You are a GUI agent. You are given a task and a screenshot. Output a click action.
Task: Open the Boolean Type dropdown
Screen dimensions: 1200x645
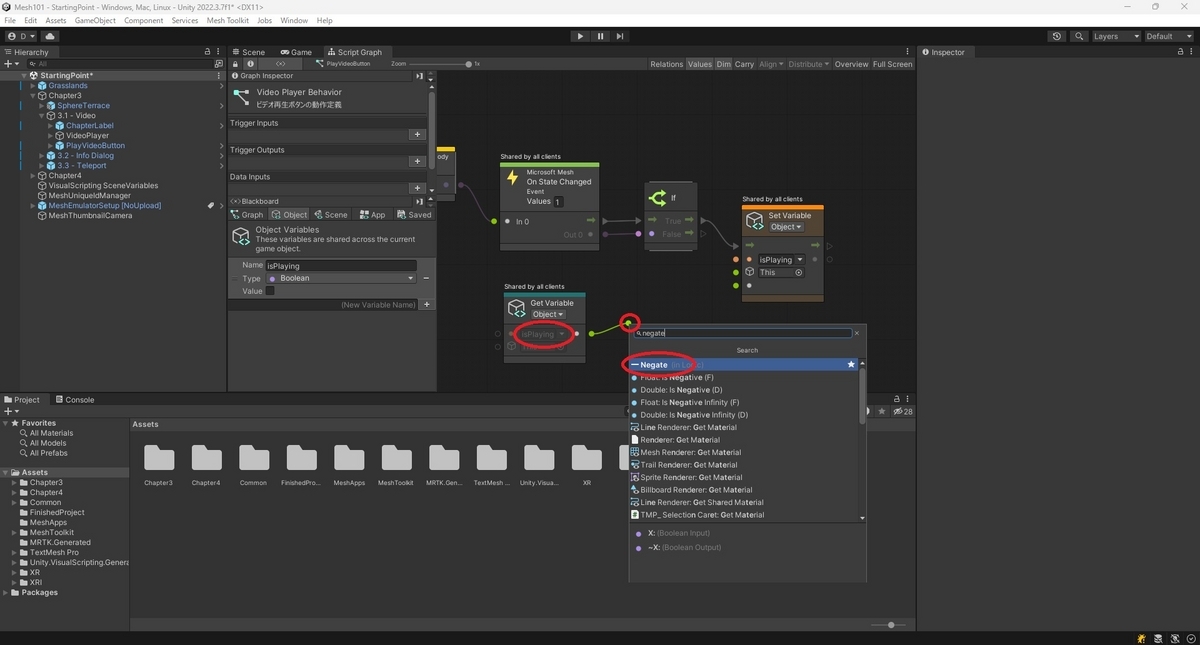pos(341,279)
